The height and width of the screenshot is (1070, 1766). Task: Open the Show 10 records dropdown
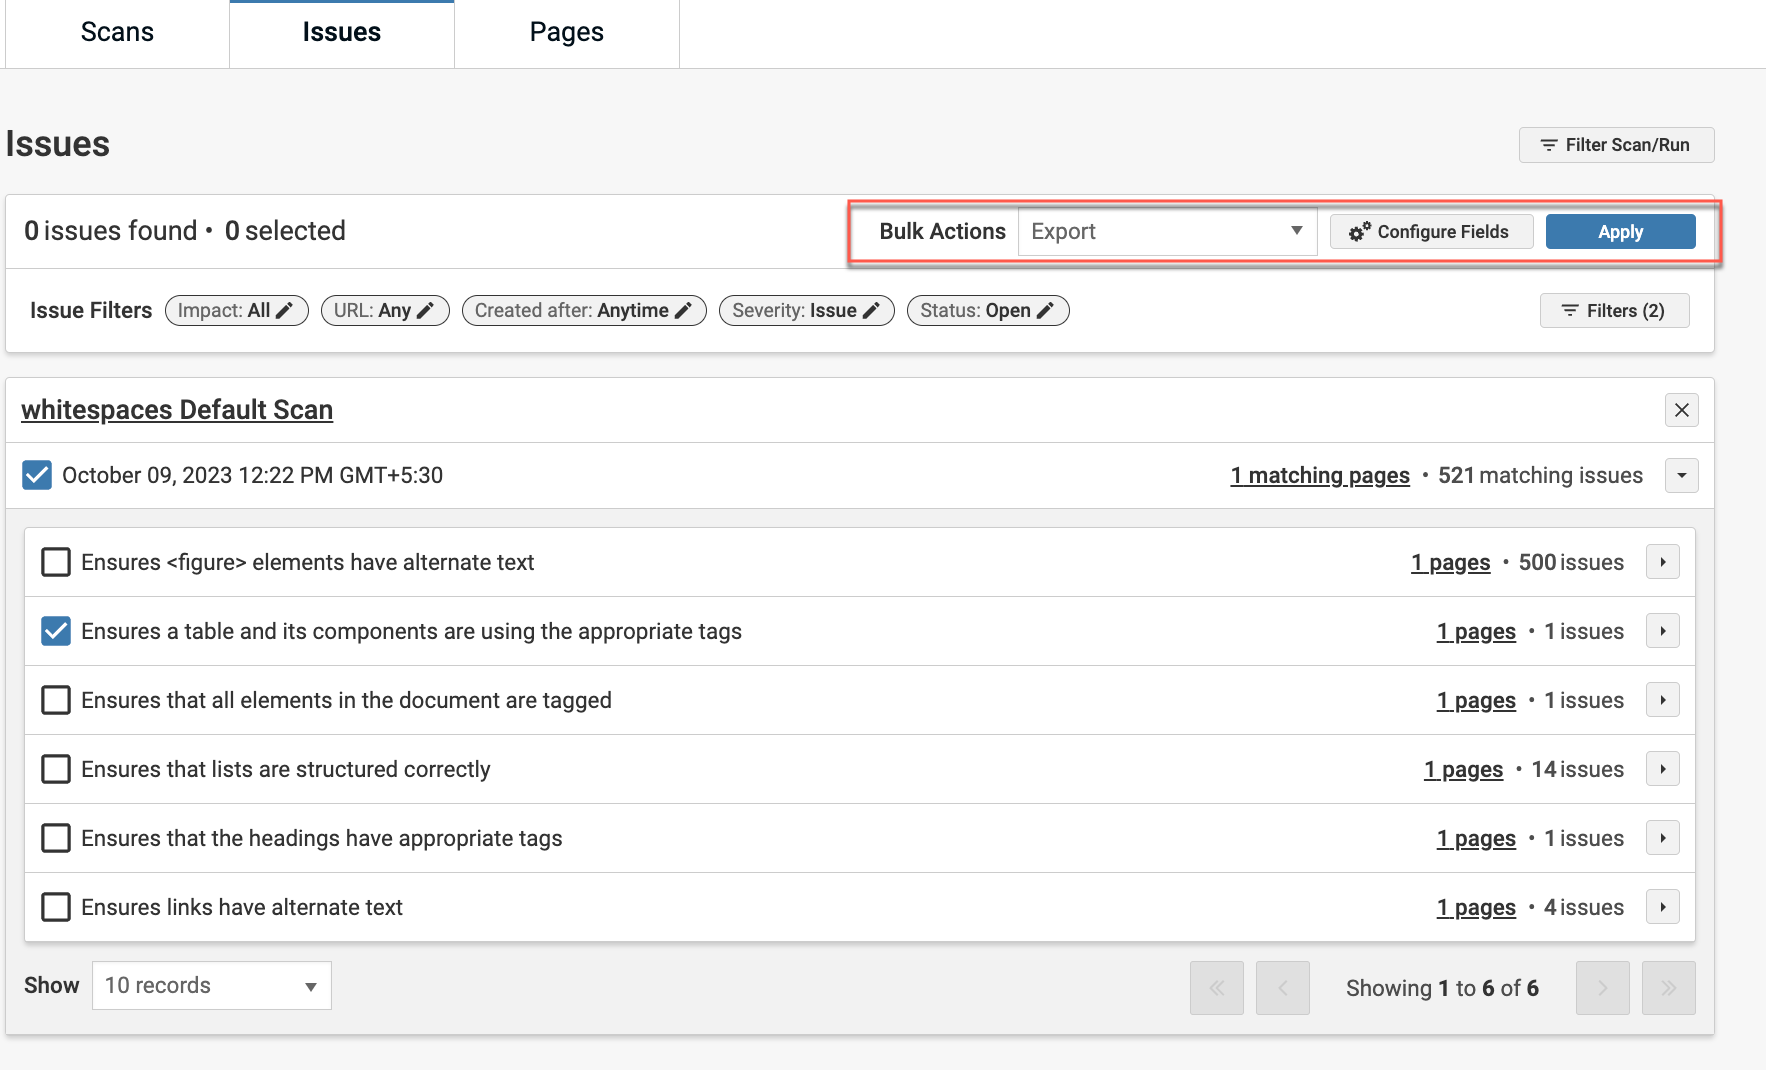pos(211,986)
